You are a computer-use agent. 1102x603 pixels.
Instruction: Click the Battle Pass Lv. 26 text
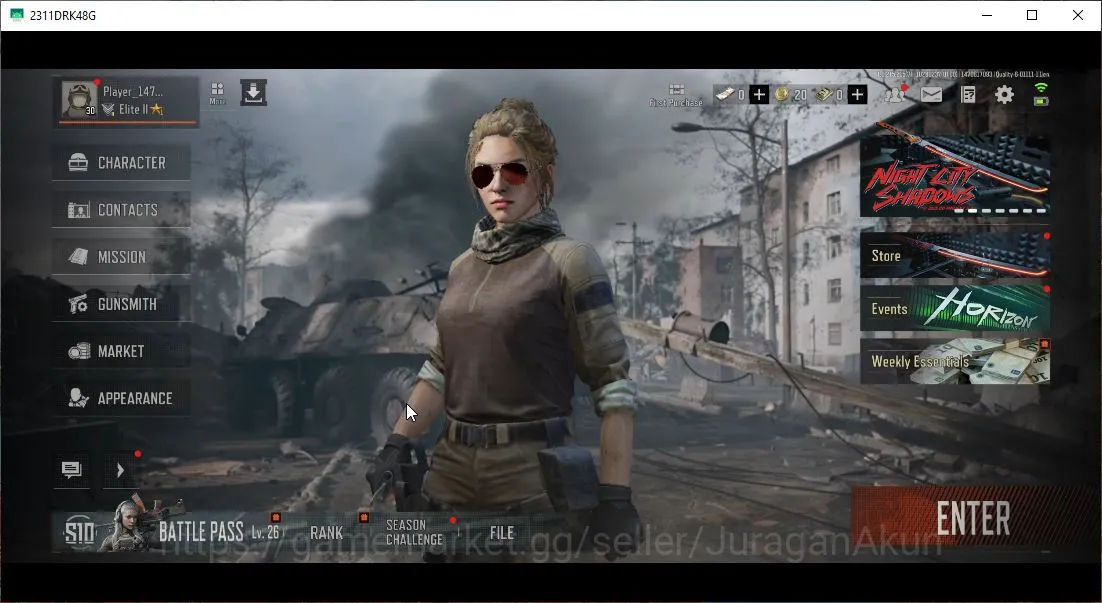point(266,532)
